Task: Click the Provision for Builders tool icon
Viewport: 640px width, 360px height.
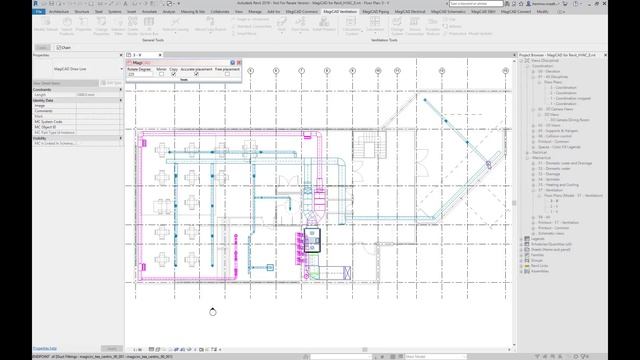Action: click(x=433, y=25)
